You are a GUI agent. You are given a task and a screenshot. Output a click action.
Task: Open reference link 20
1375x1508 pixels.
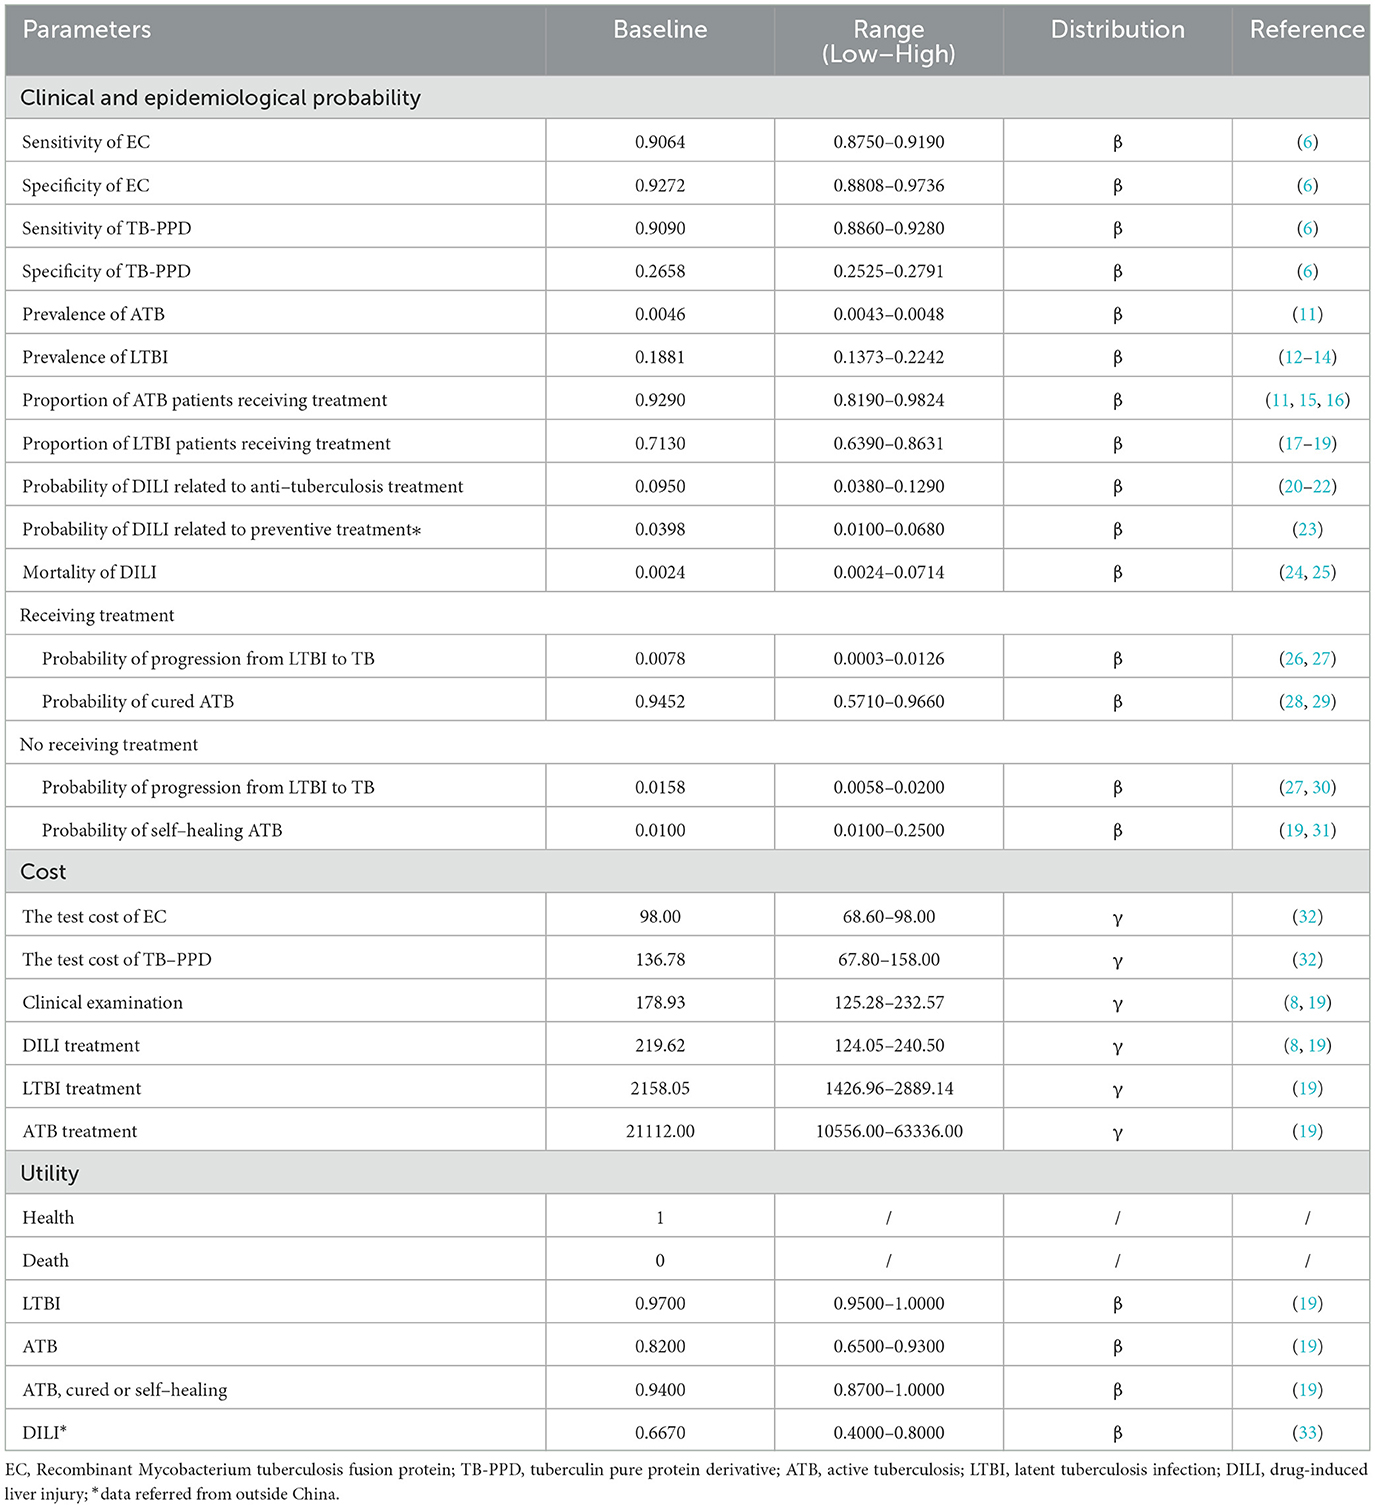coord(1293,486)
